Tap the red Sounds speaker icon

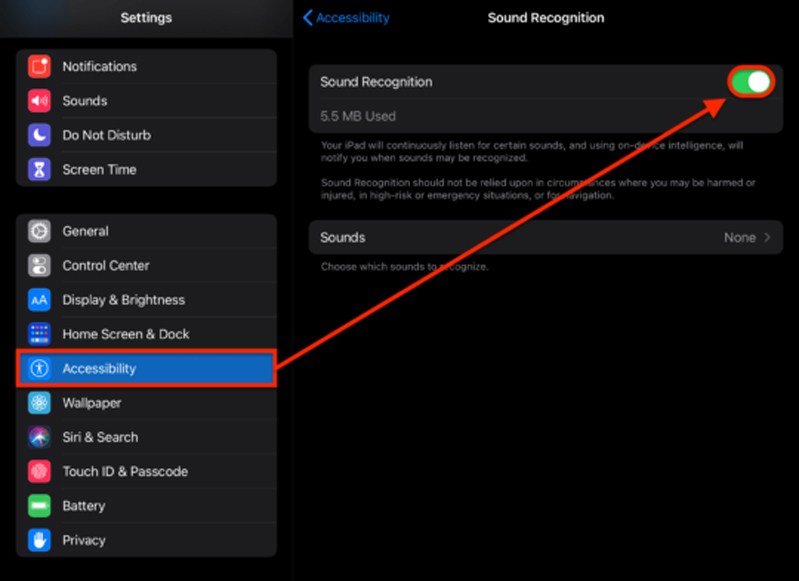pos(39,101)
